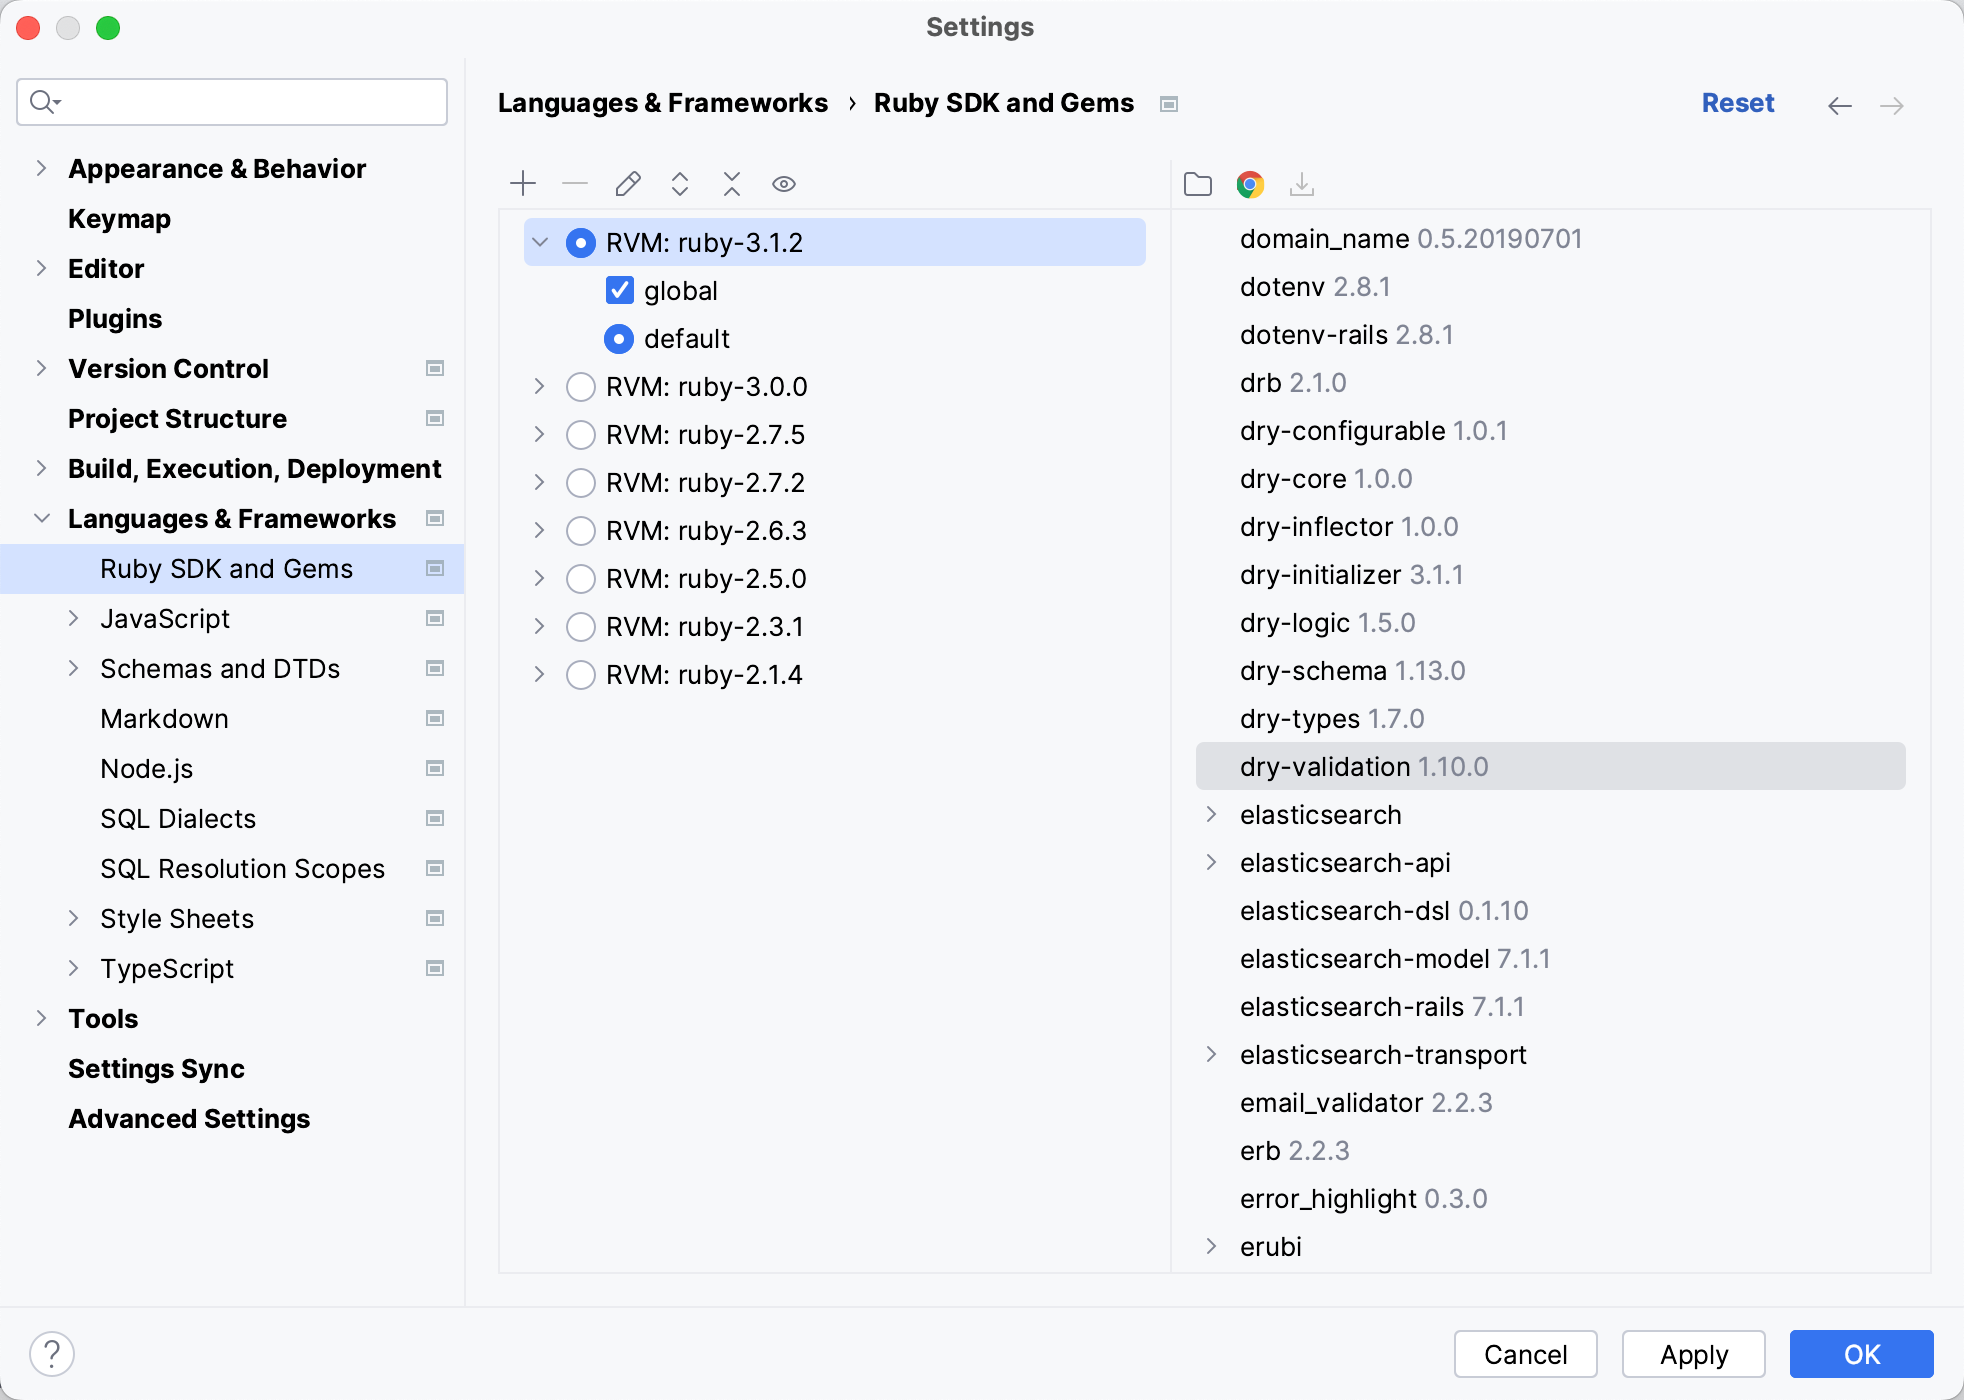This screenshot has height=1400, width=1964.
Task: Expand the elasticsearch tree item
Action: click(x=1212, y=815)
